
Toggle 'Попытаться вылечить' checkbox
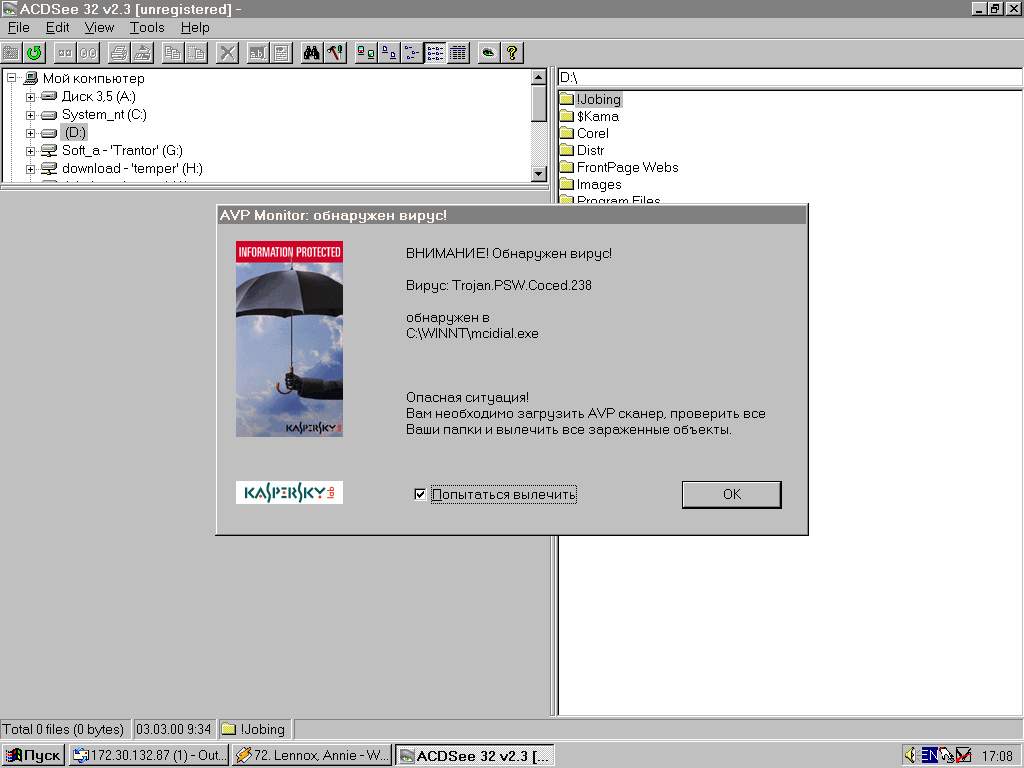420,494
